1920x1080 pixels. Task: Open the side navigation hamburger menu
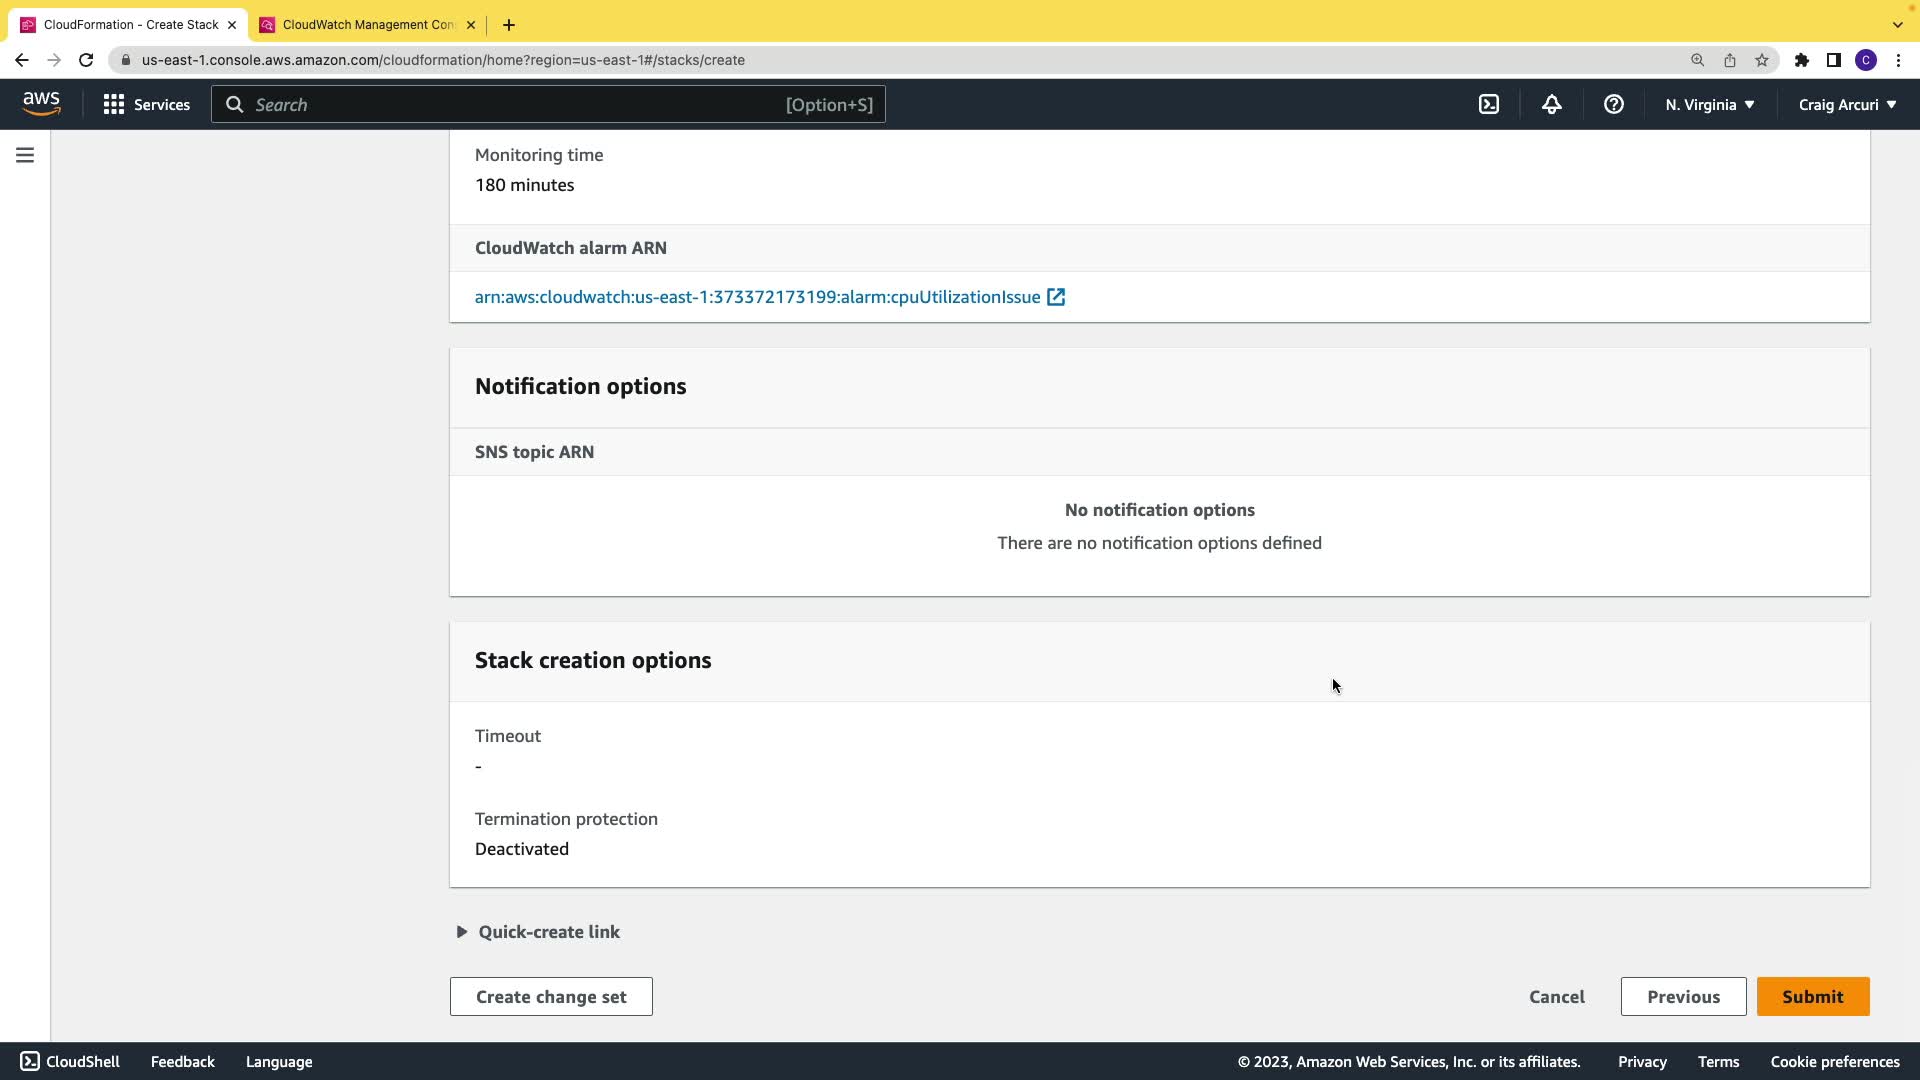pyautogui.click(x=25, y=155)
